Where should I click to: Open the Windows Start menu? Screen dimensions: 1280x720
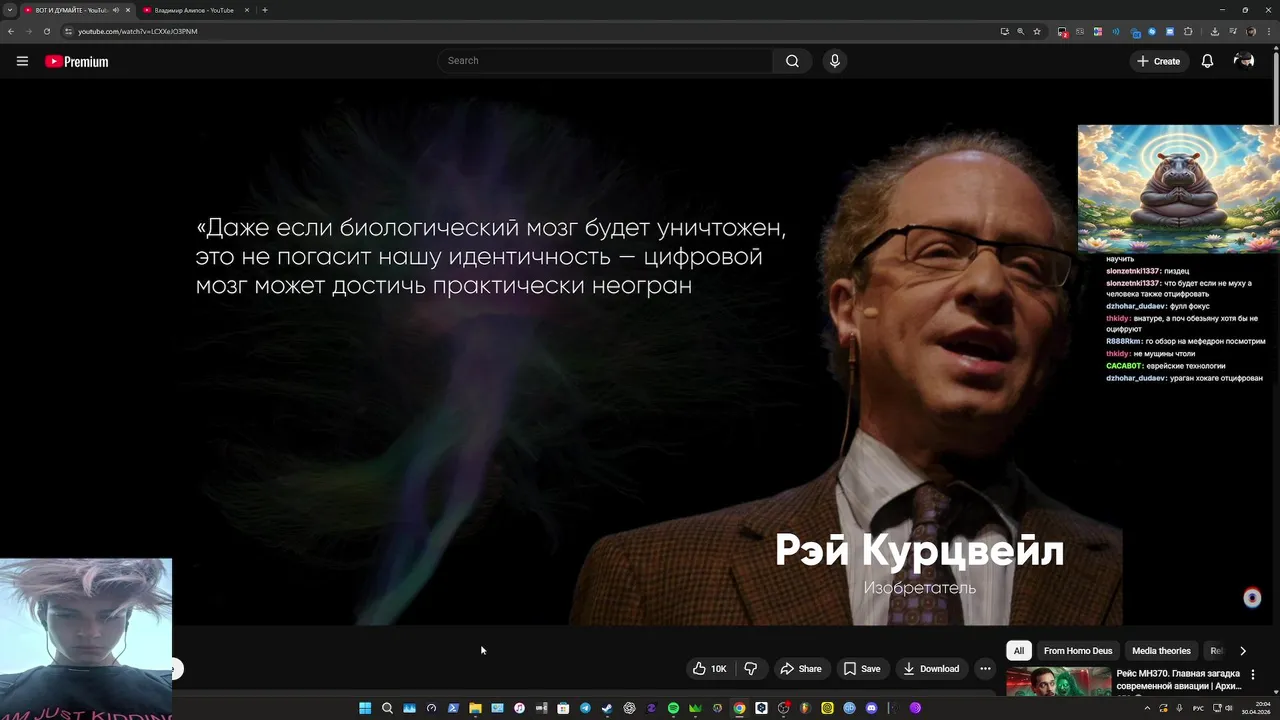coord(365,708)
